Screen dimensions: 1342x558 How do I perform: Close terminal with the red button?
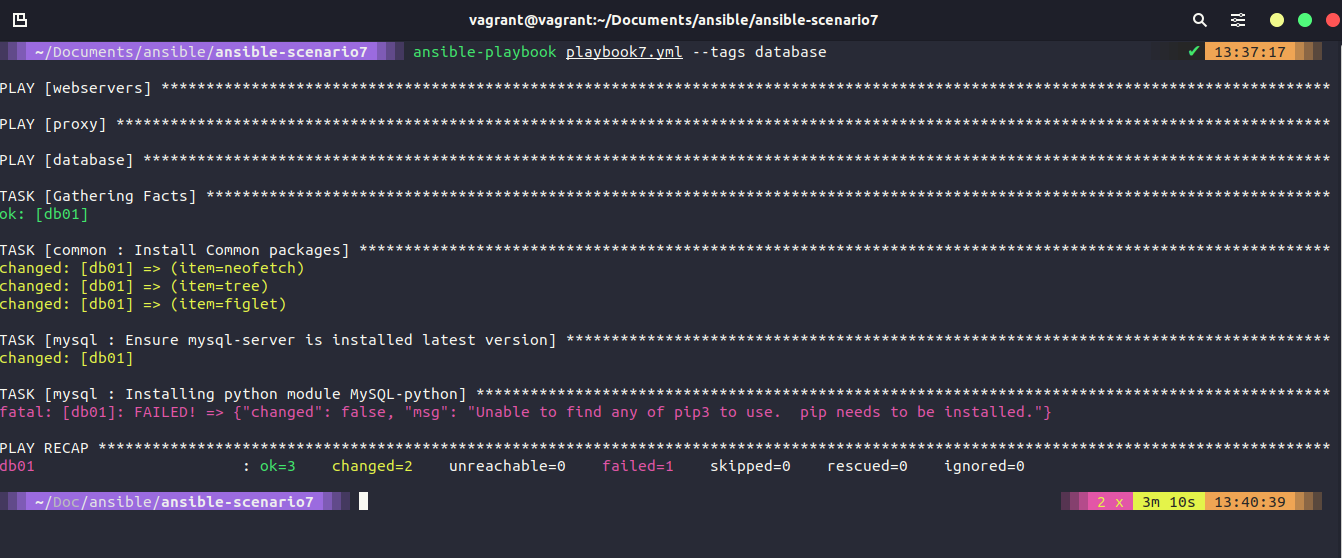[1331, 20]
